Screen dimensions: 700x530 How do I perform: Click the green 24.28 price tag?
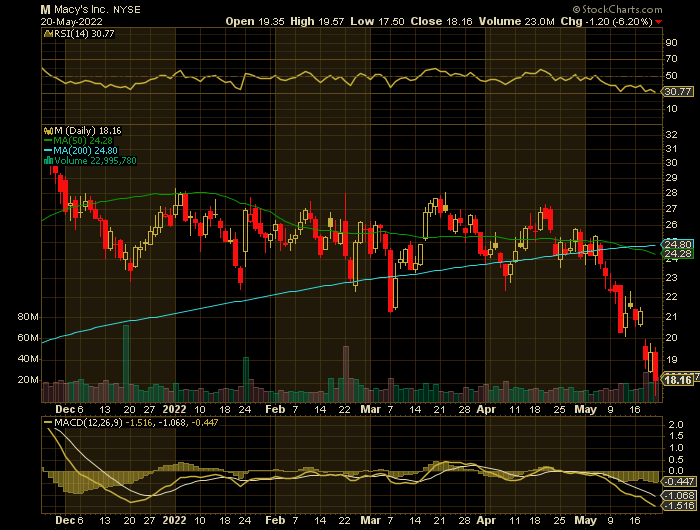coord(677,254)
